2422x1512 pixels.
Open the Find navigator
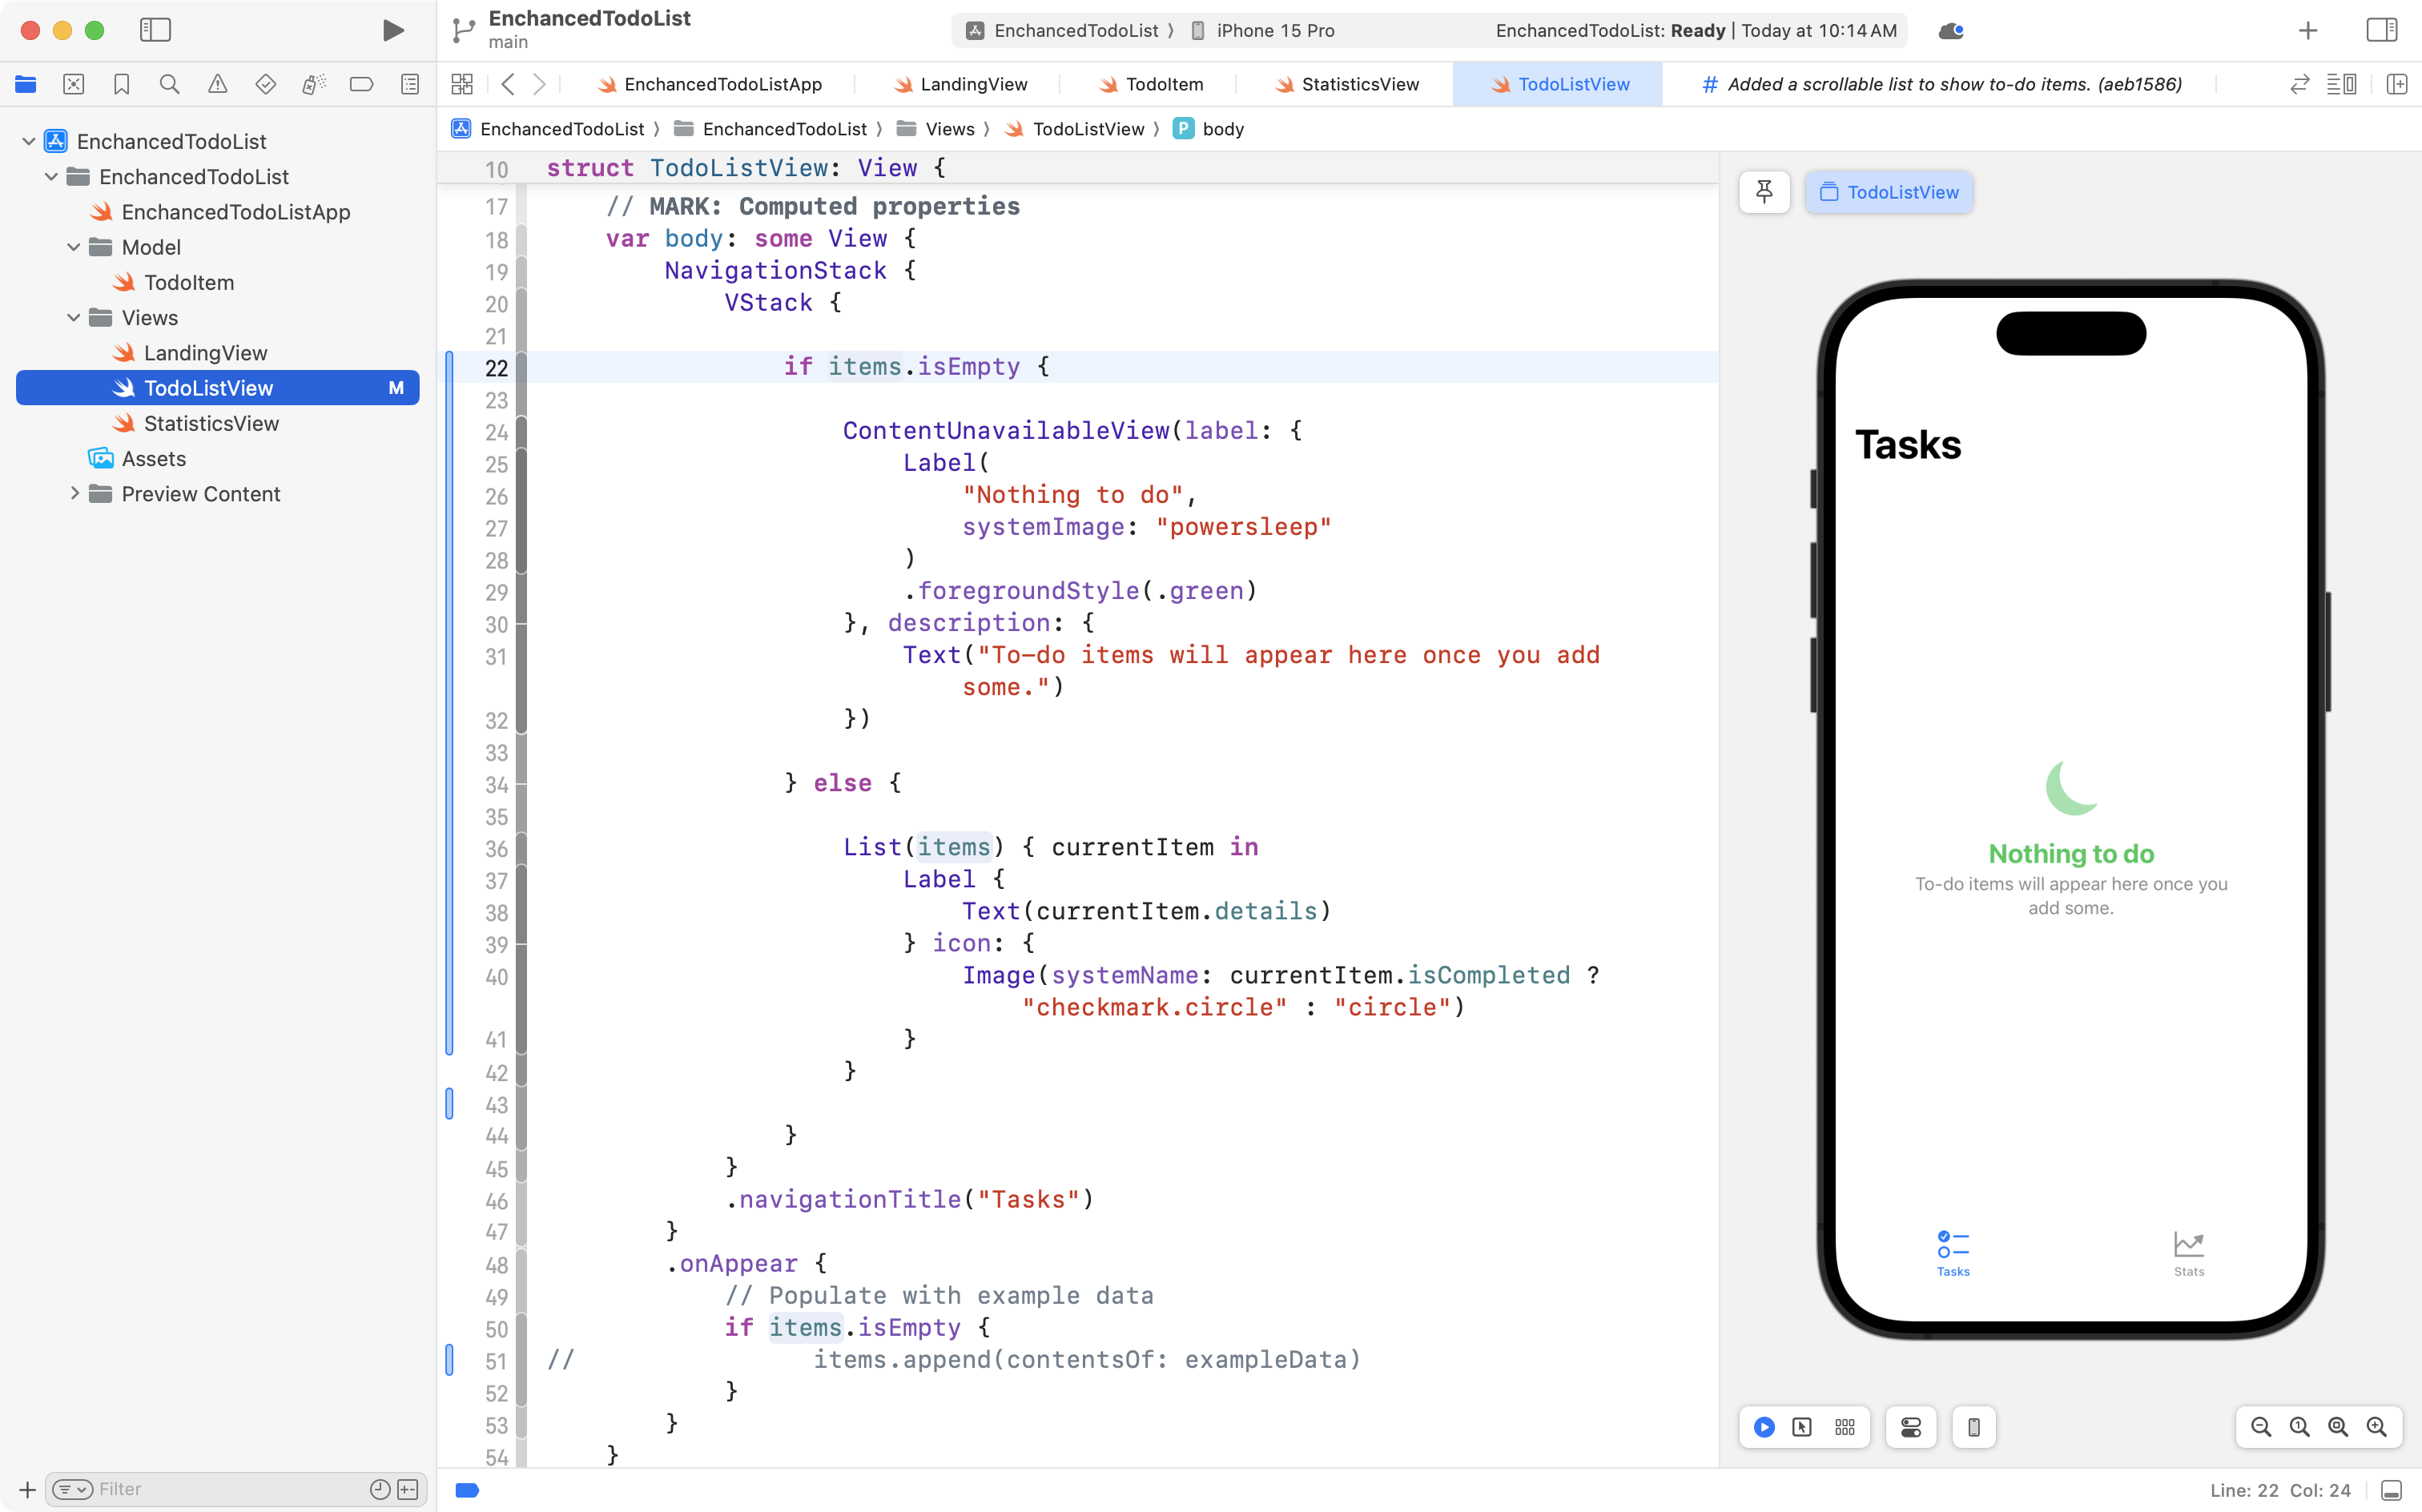click(x=169, y=84)
